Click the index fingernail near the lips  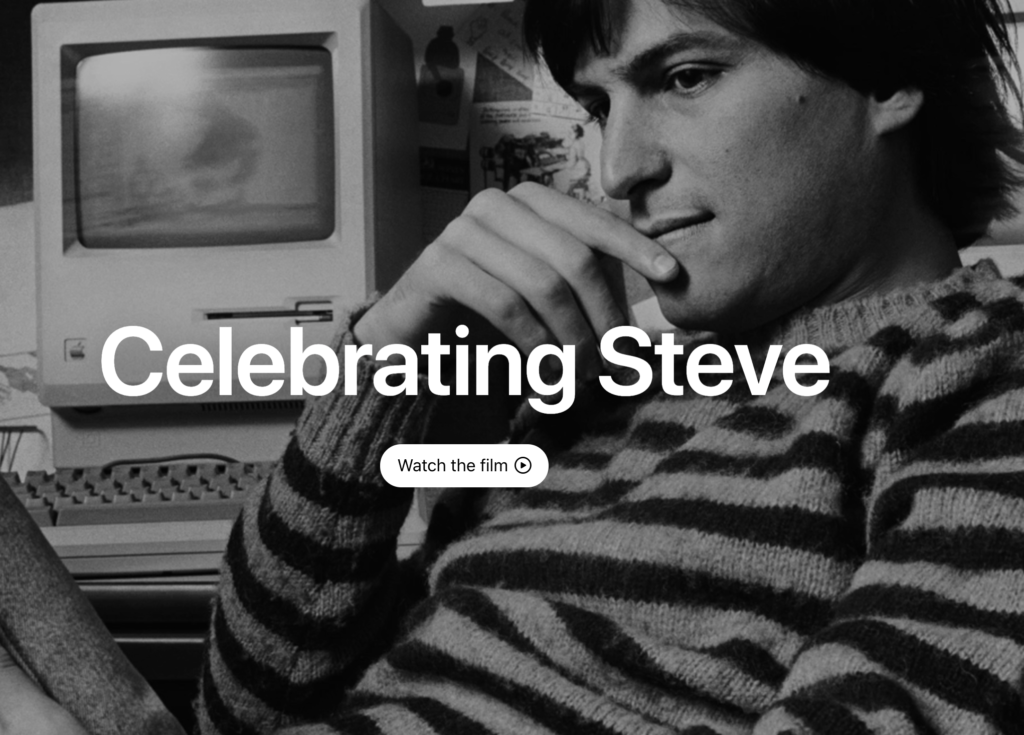(663, 263)
